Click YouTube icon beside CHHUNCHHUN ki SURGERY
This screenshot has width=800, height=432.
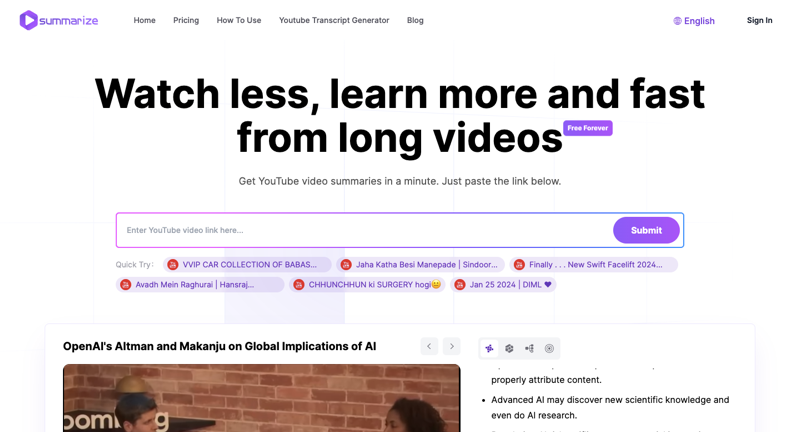(299, 285)
